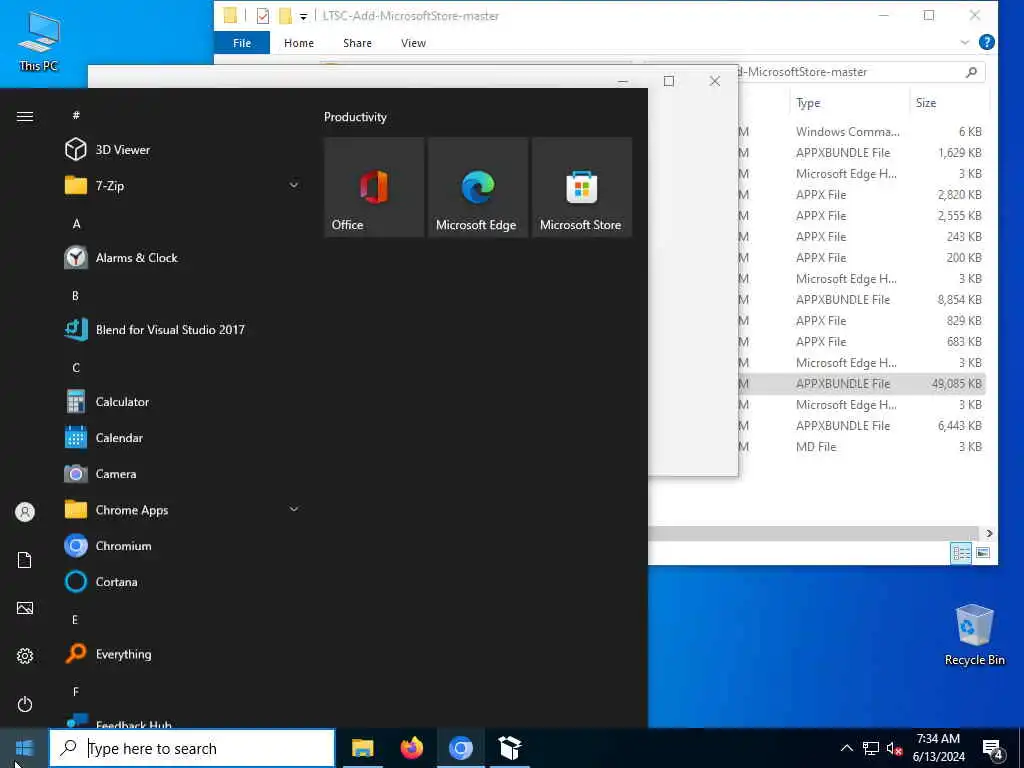
Task: Expand the Start menu hamburger navigation
Action: click(25, 116)
